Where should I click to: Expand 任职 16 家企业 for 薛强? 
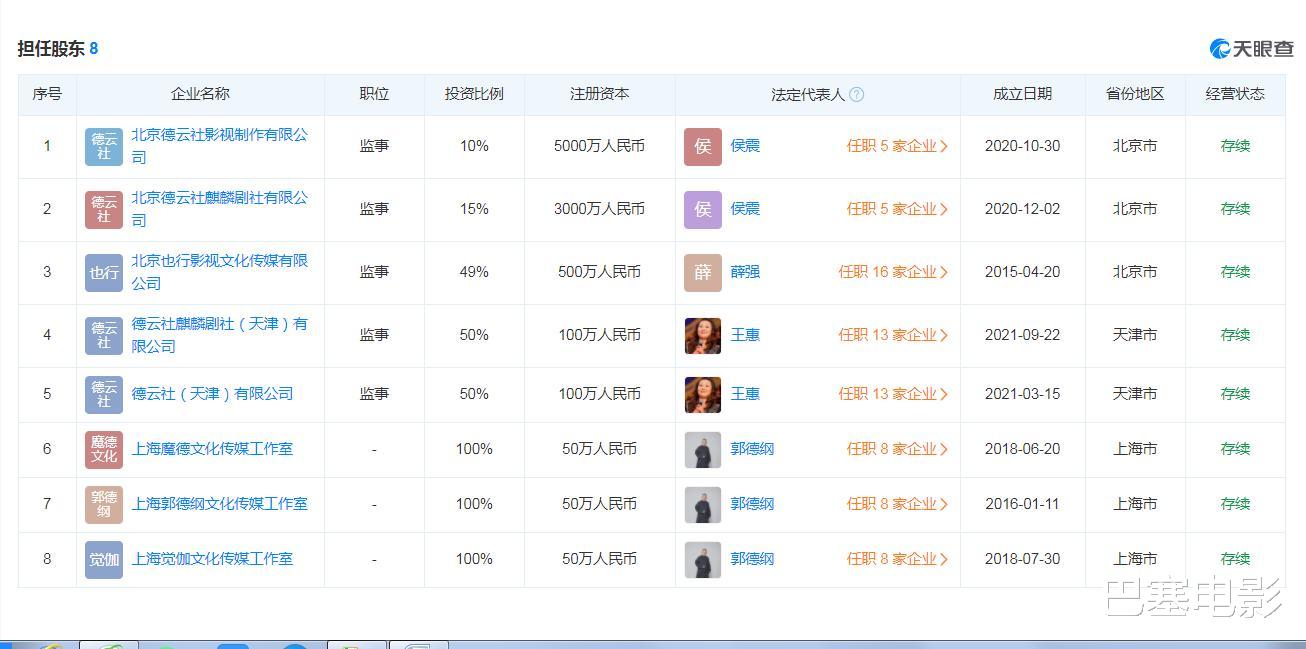pos(893,272)
